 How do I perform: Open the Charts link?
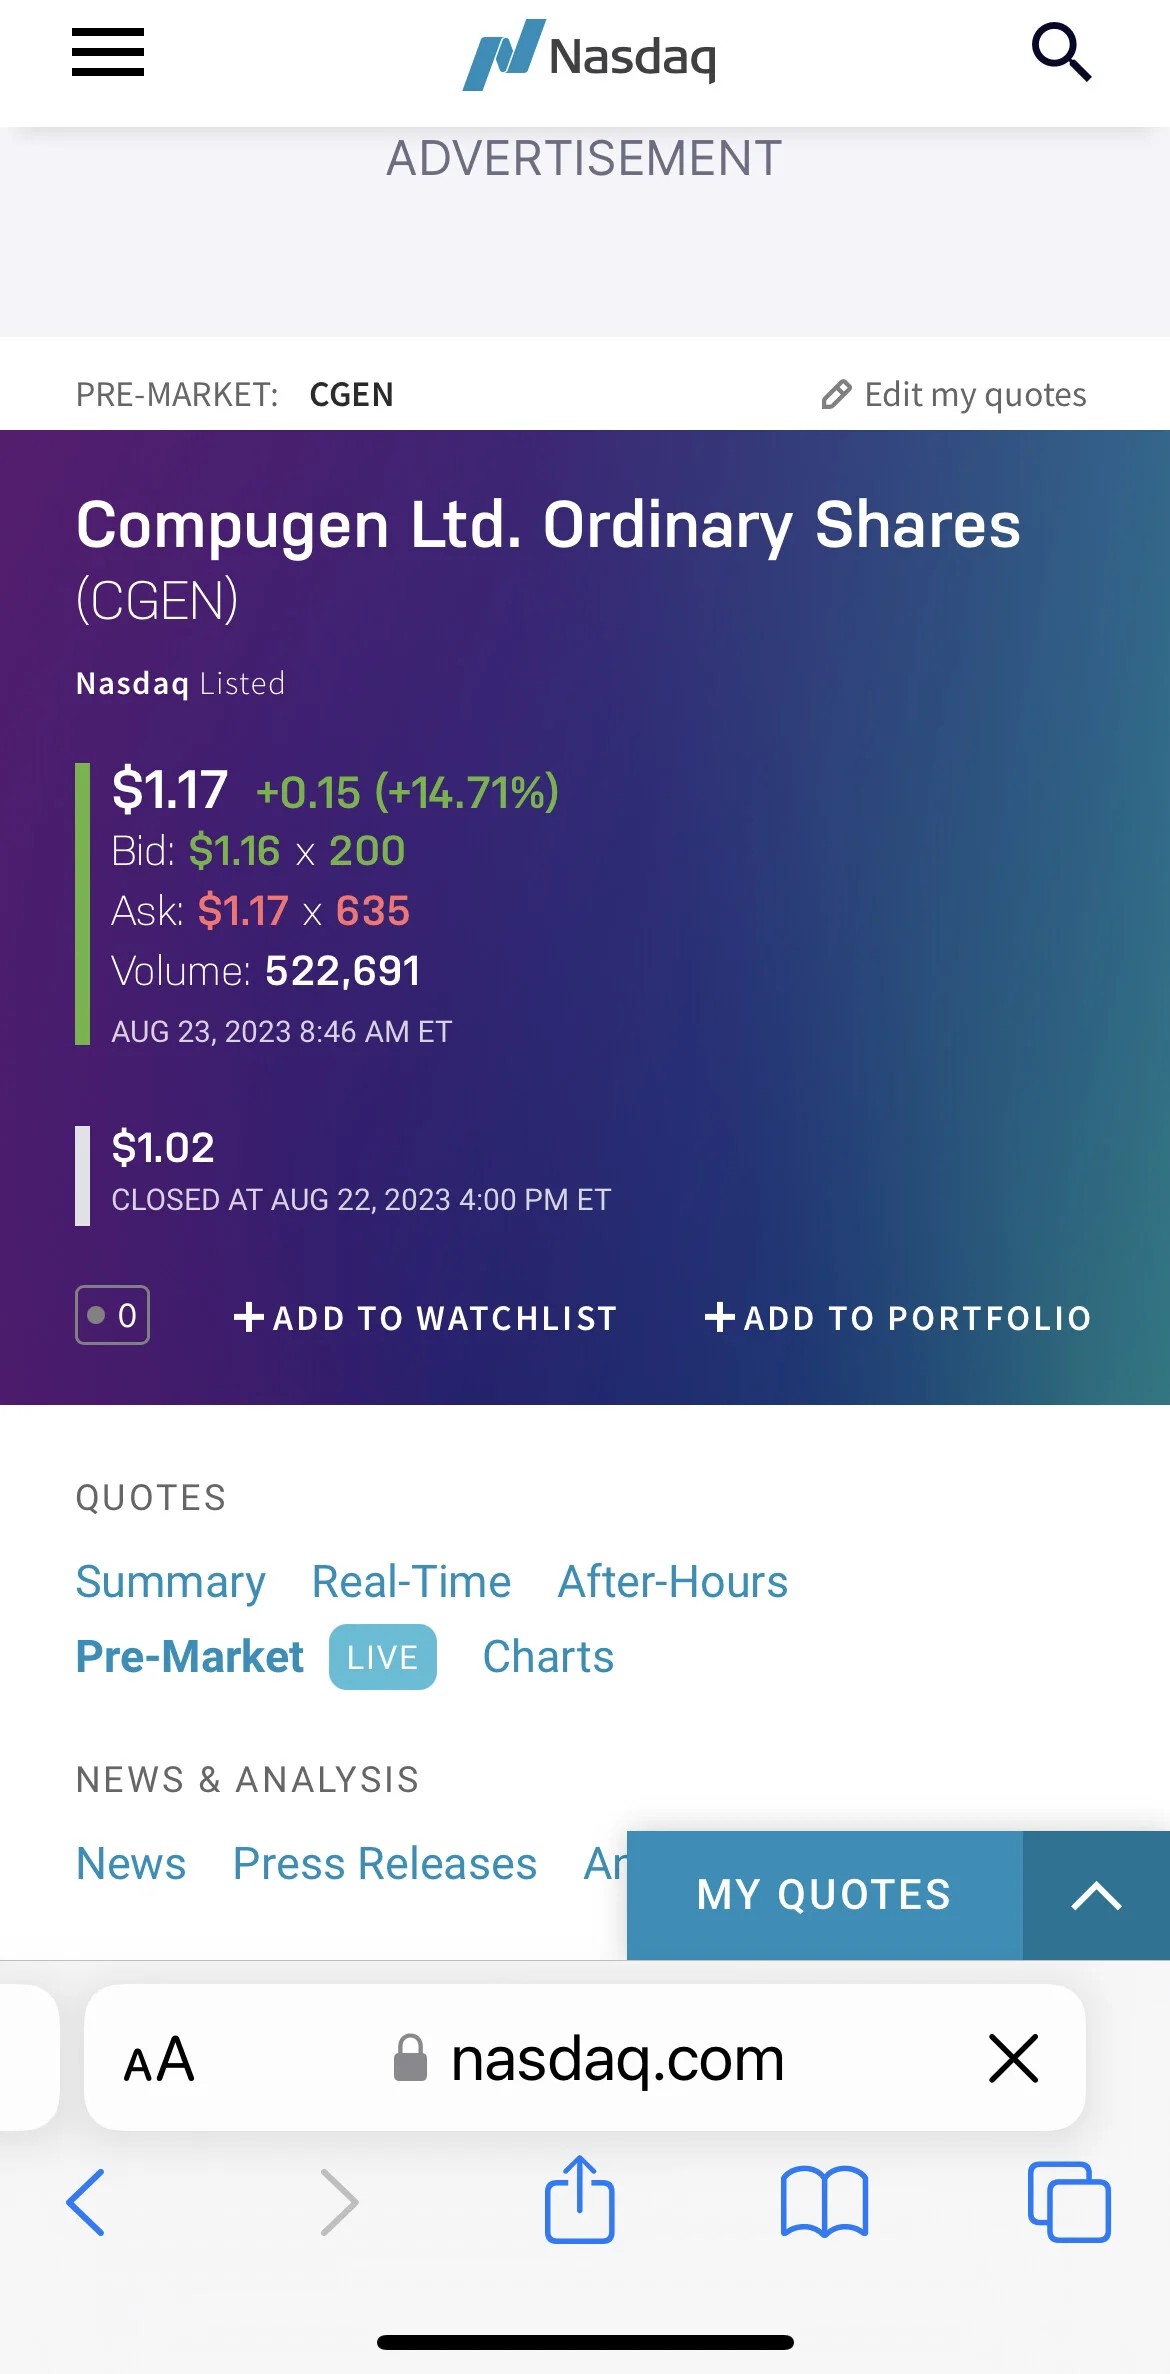[548, 1657]
